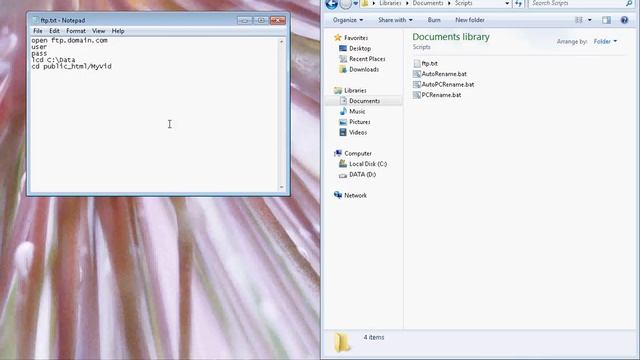Click the AutoPCRename.bat file icon

[417, 85]
